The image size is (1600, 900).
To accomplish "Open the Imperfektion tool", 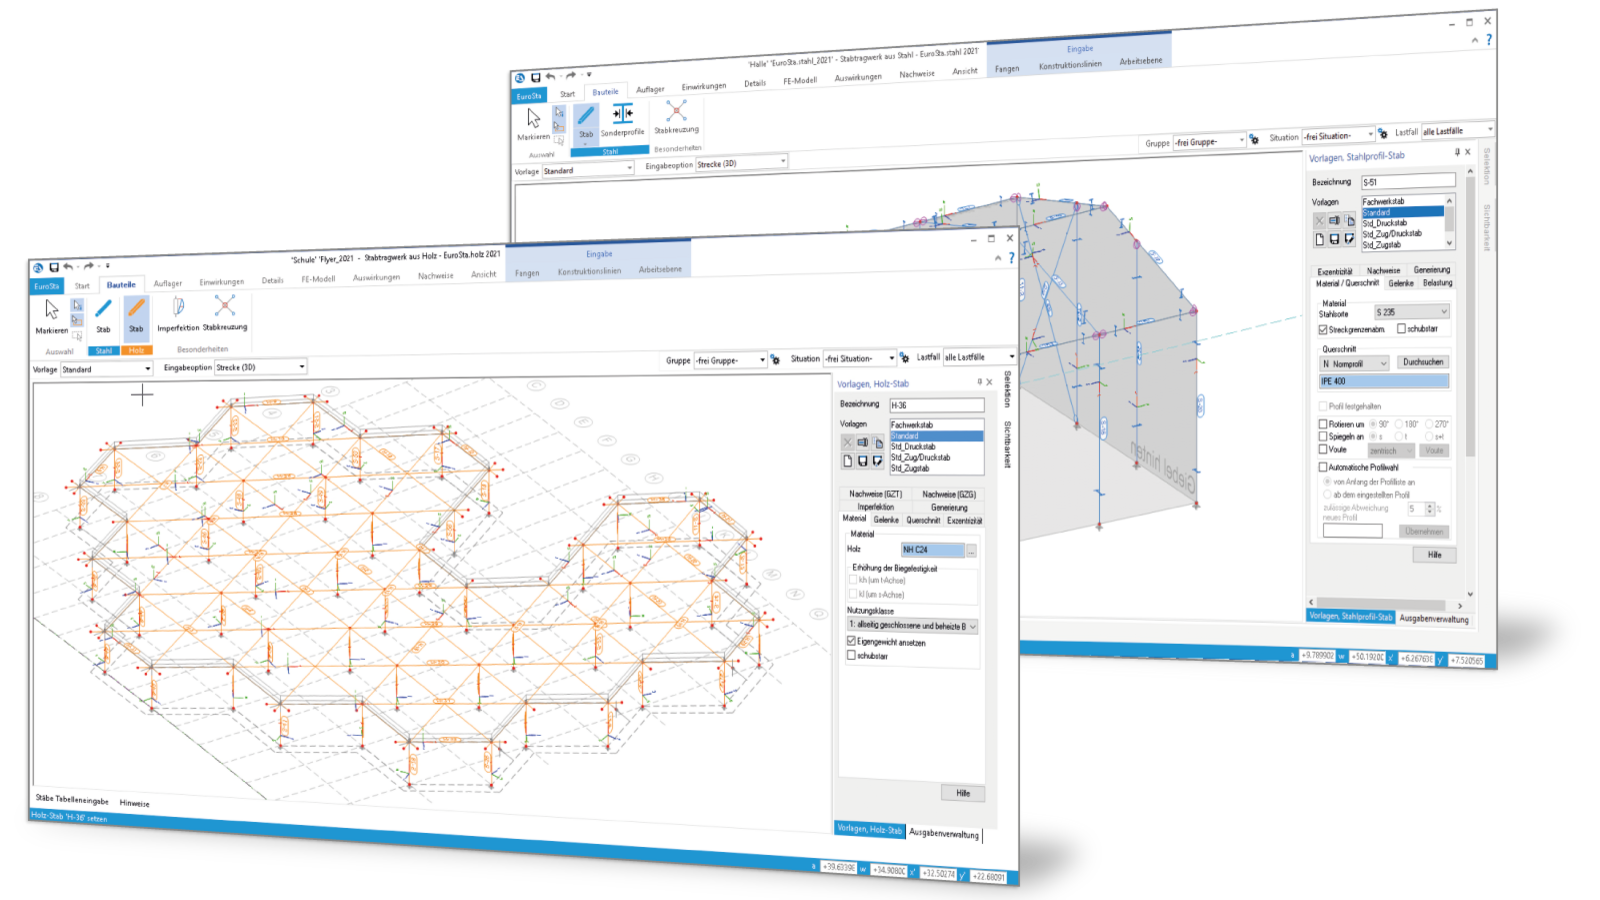I will tap(178, 313).
